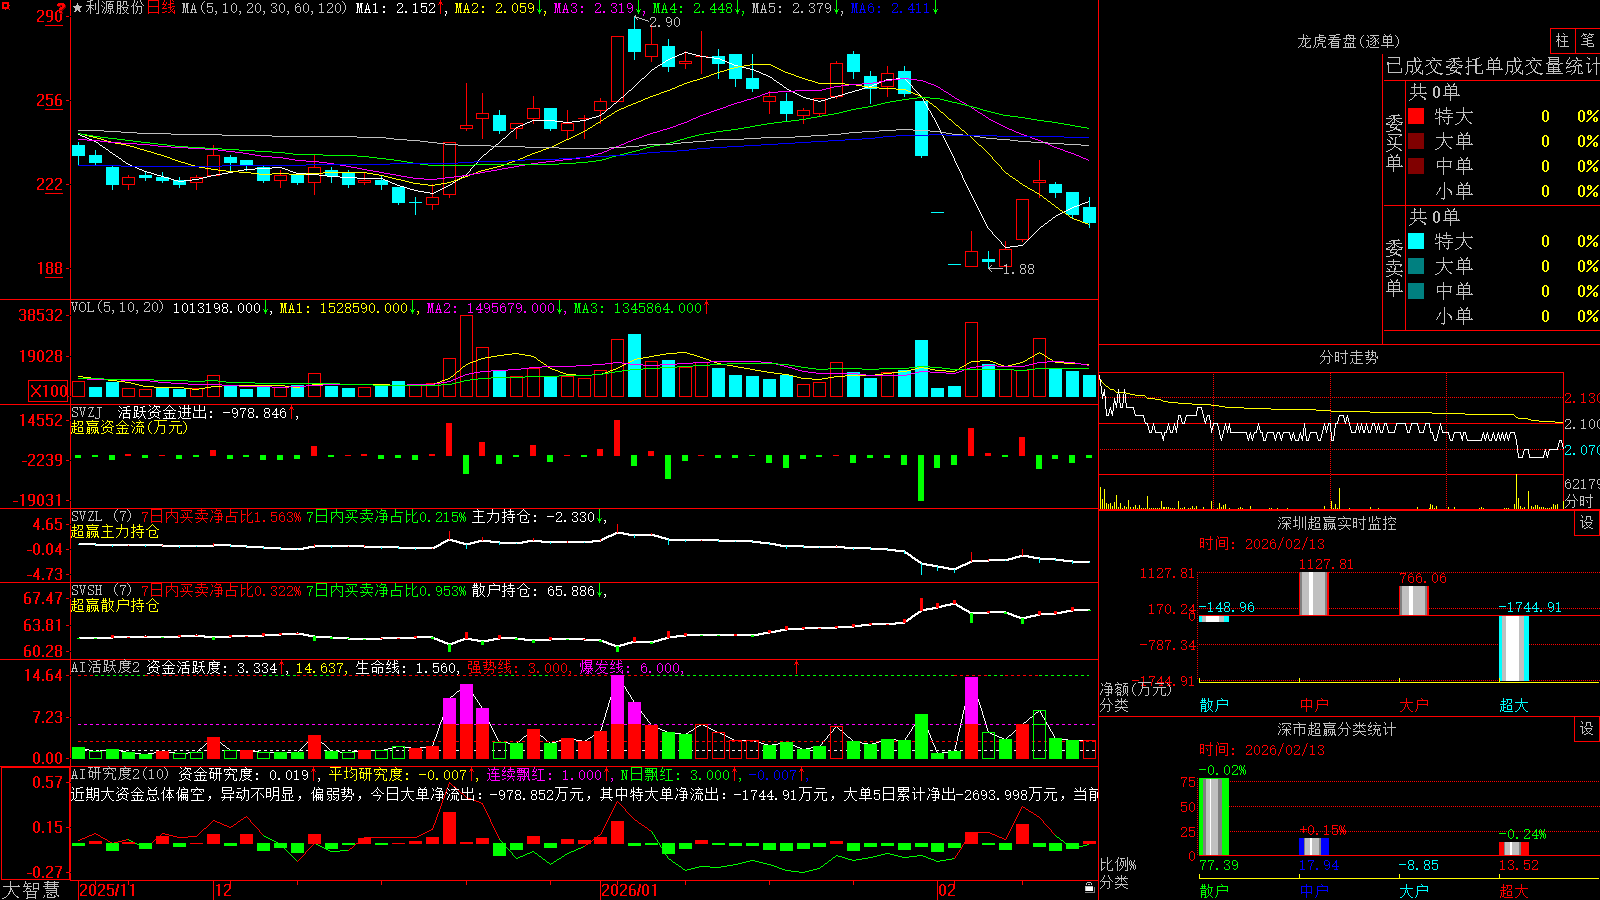
Task: Select 超大 category in 深圳超赢实时监控 chart
Action: click(1514, 705)
